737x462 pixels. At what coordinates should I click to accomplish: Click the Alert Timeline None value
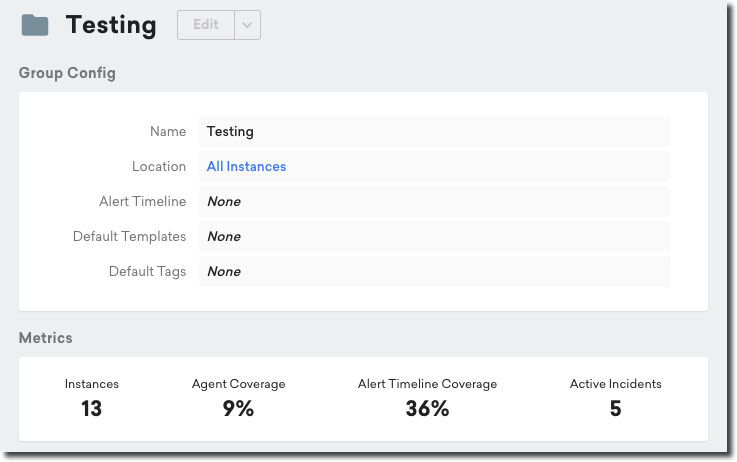tap(223, 202)
